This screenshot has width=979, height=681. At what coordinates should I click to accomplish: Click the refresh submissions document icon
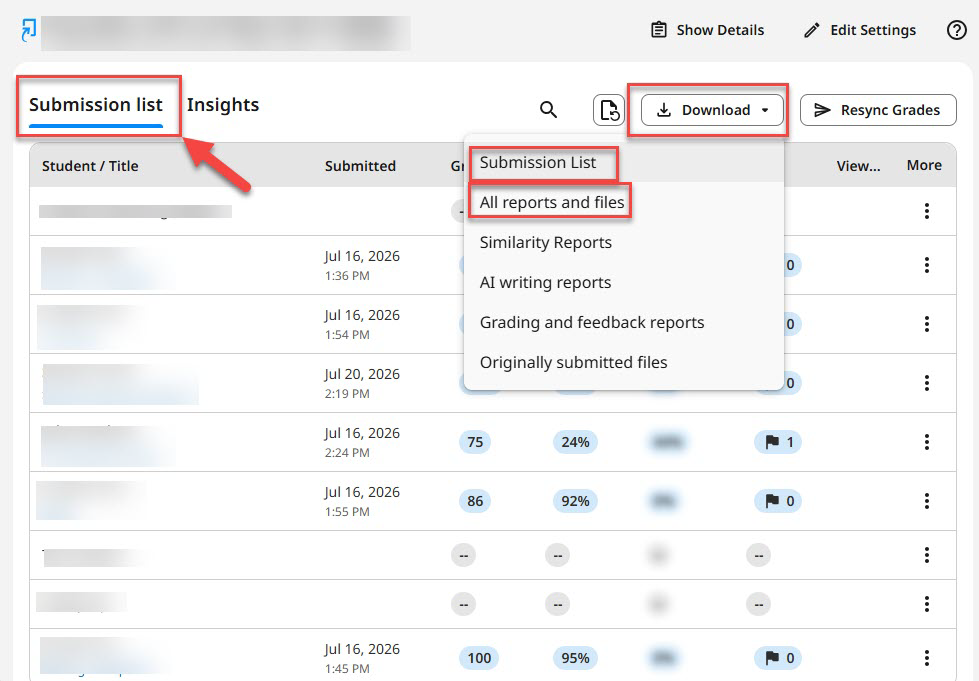[x=609, y=110]
